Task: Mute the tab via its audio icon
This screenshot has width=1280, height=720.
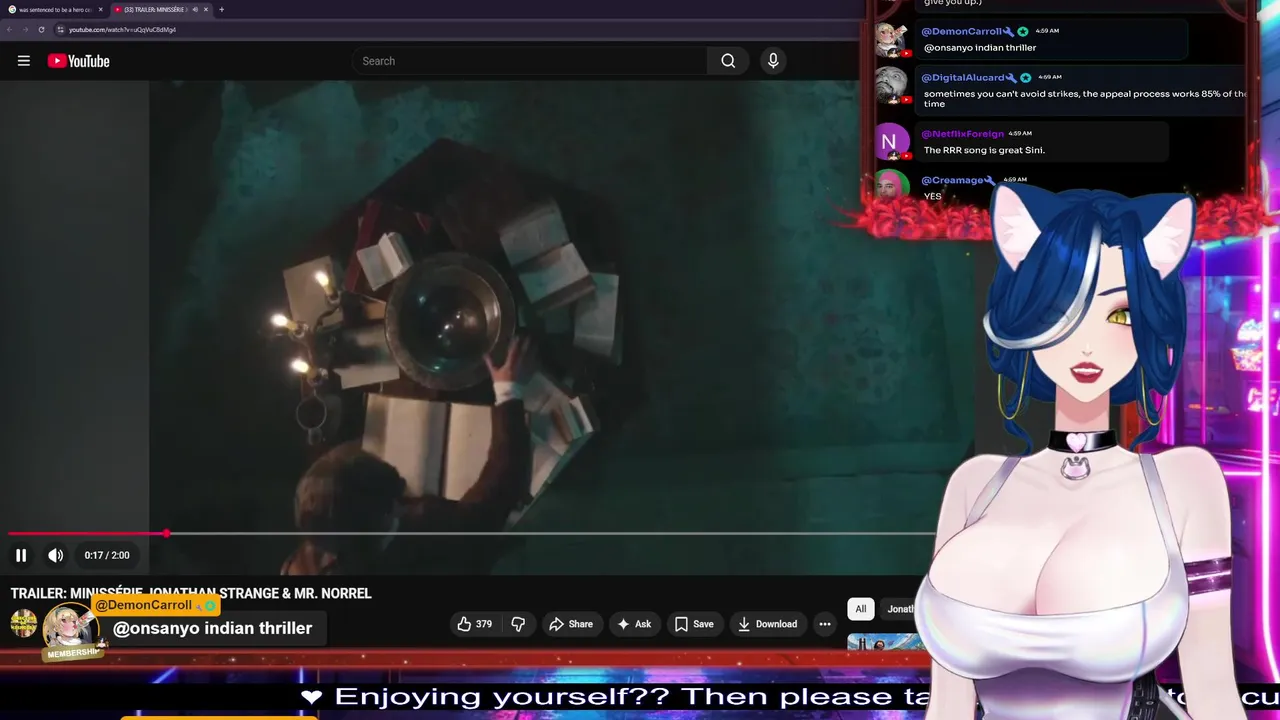Action: (x=195, y=9)
